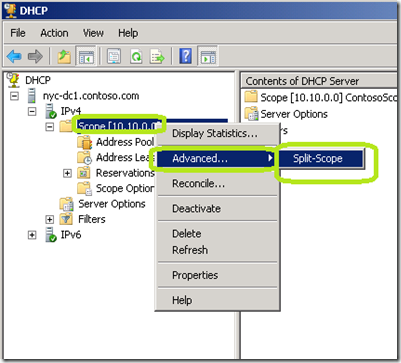Collapse the IPv4 node
The width and height of the screenshot is (401, 363).
pos(32,111)
